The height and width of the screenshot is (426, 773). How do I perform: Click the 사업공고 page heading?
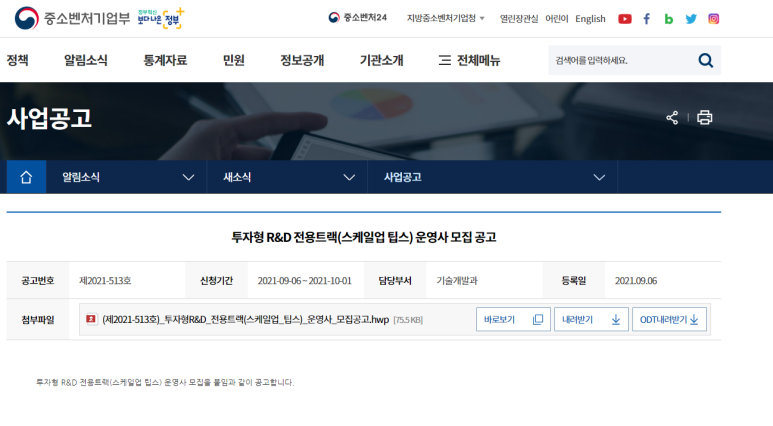[49, 118]
